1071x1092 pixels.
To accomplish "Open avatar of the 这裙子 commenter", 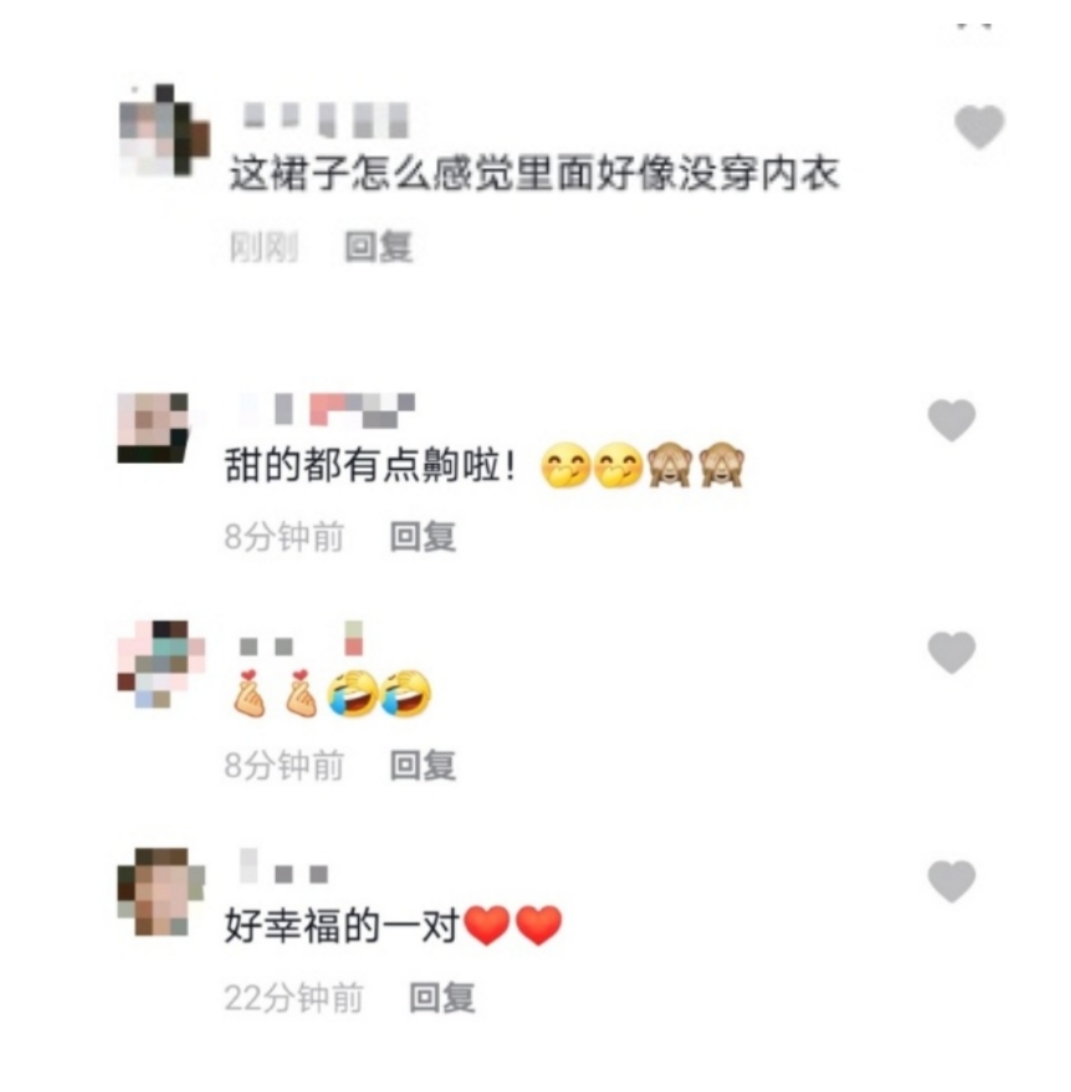I will point(164,130).
